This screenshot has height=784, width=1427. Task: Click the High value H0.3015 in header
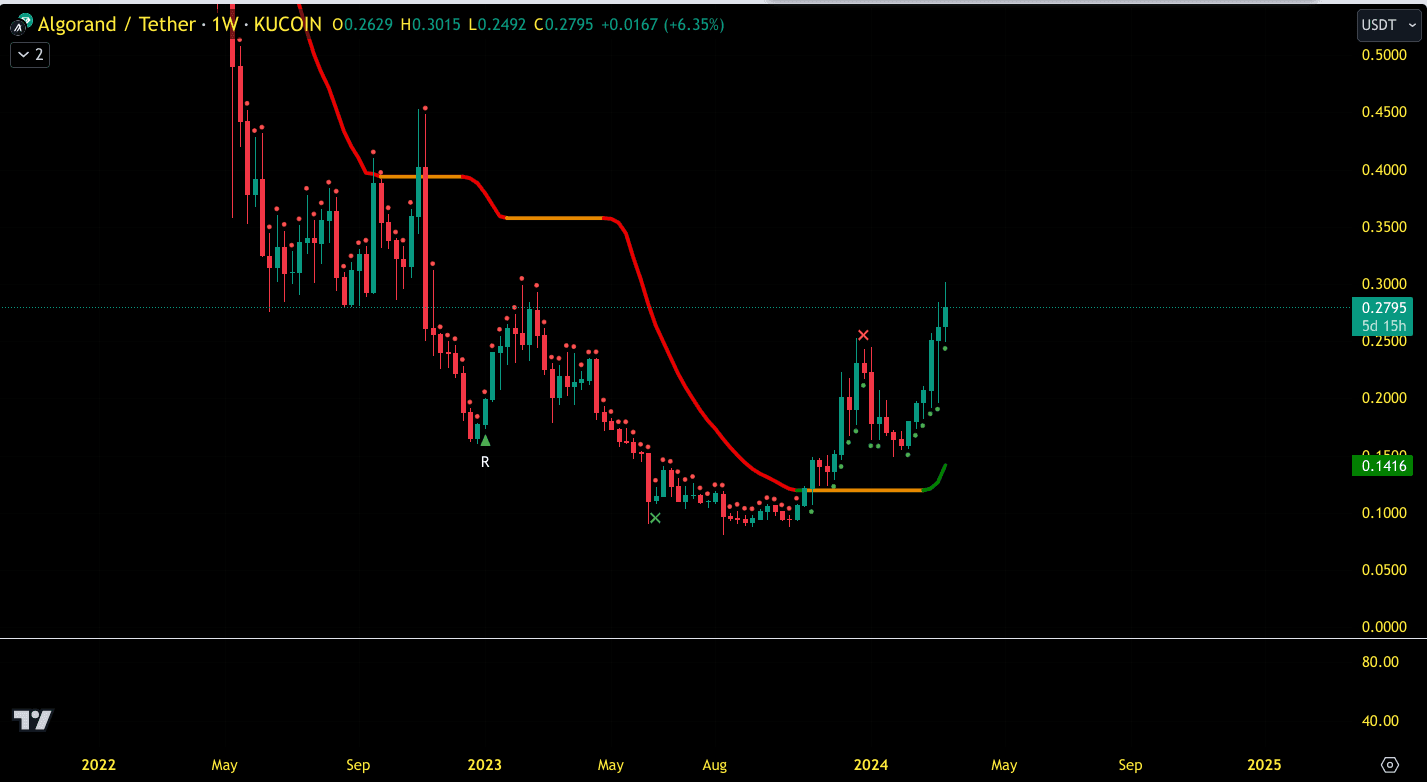pos(431,24)
